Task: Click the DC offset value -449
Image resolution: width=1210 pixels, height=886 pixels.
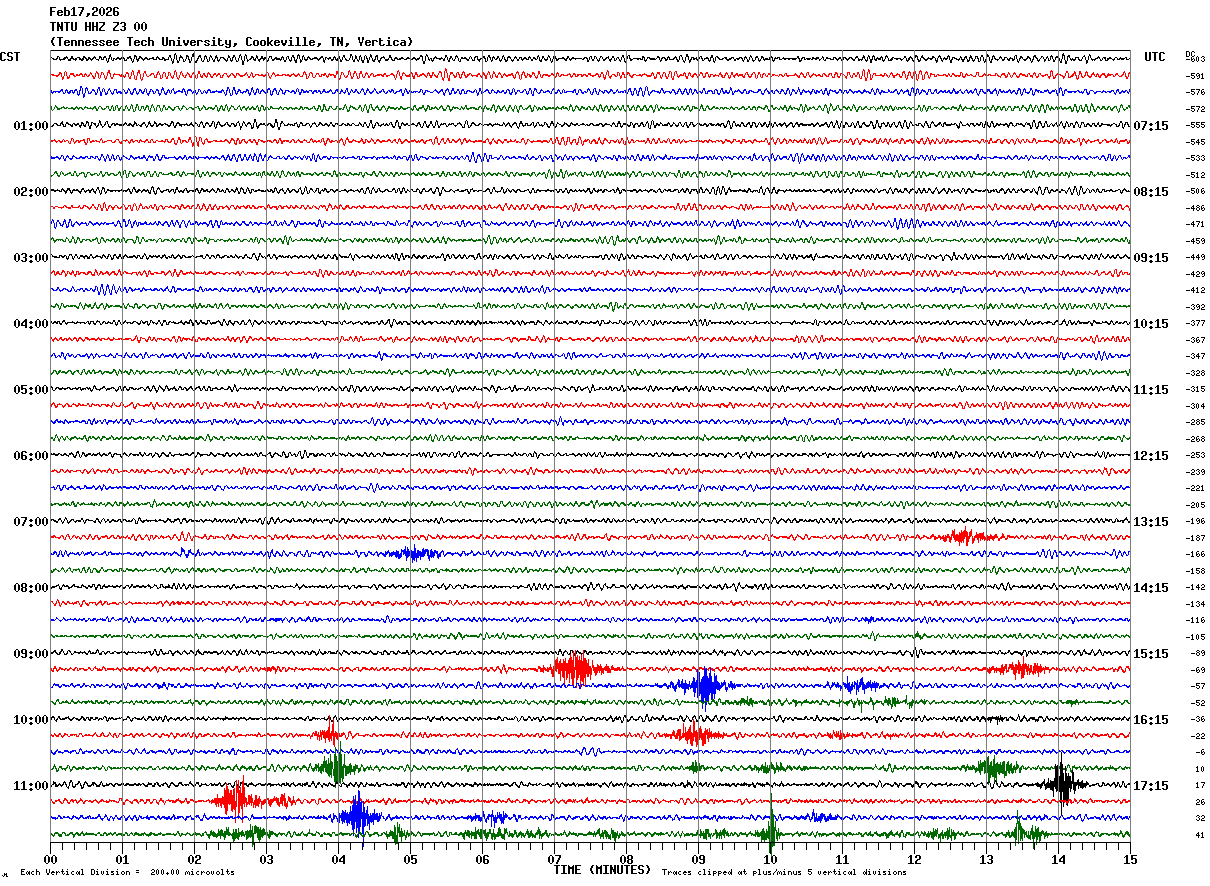Action: coord(1195,257)
